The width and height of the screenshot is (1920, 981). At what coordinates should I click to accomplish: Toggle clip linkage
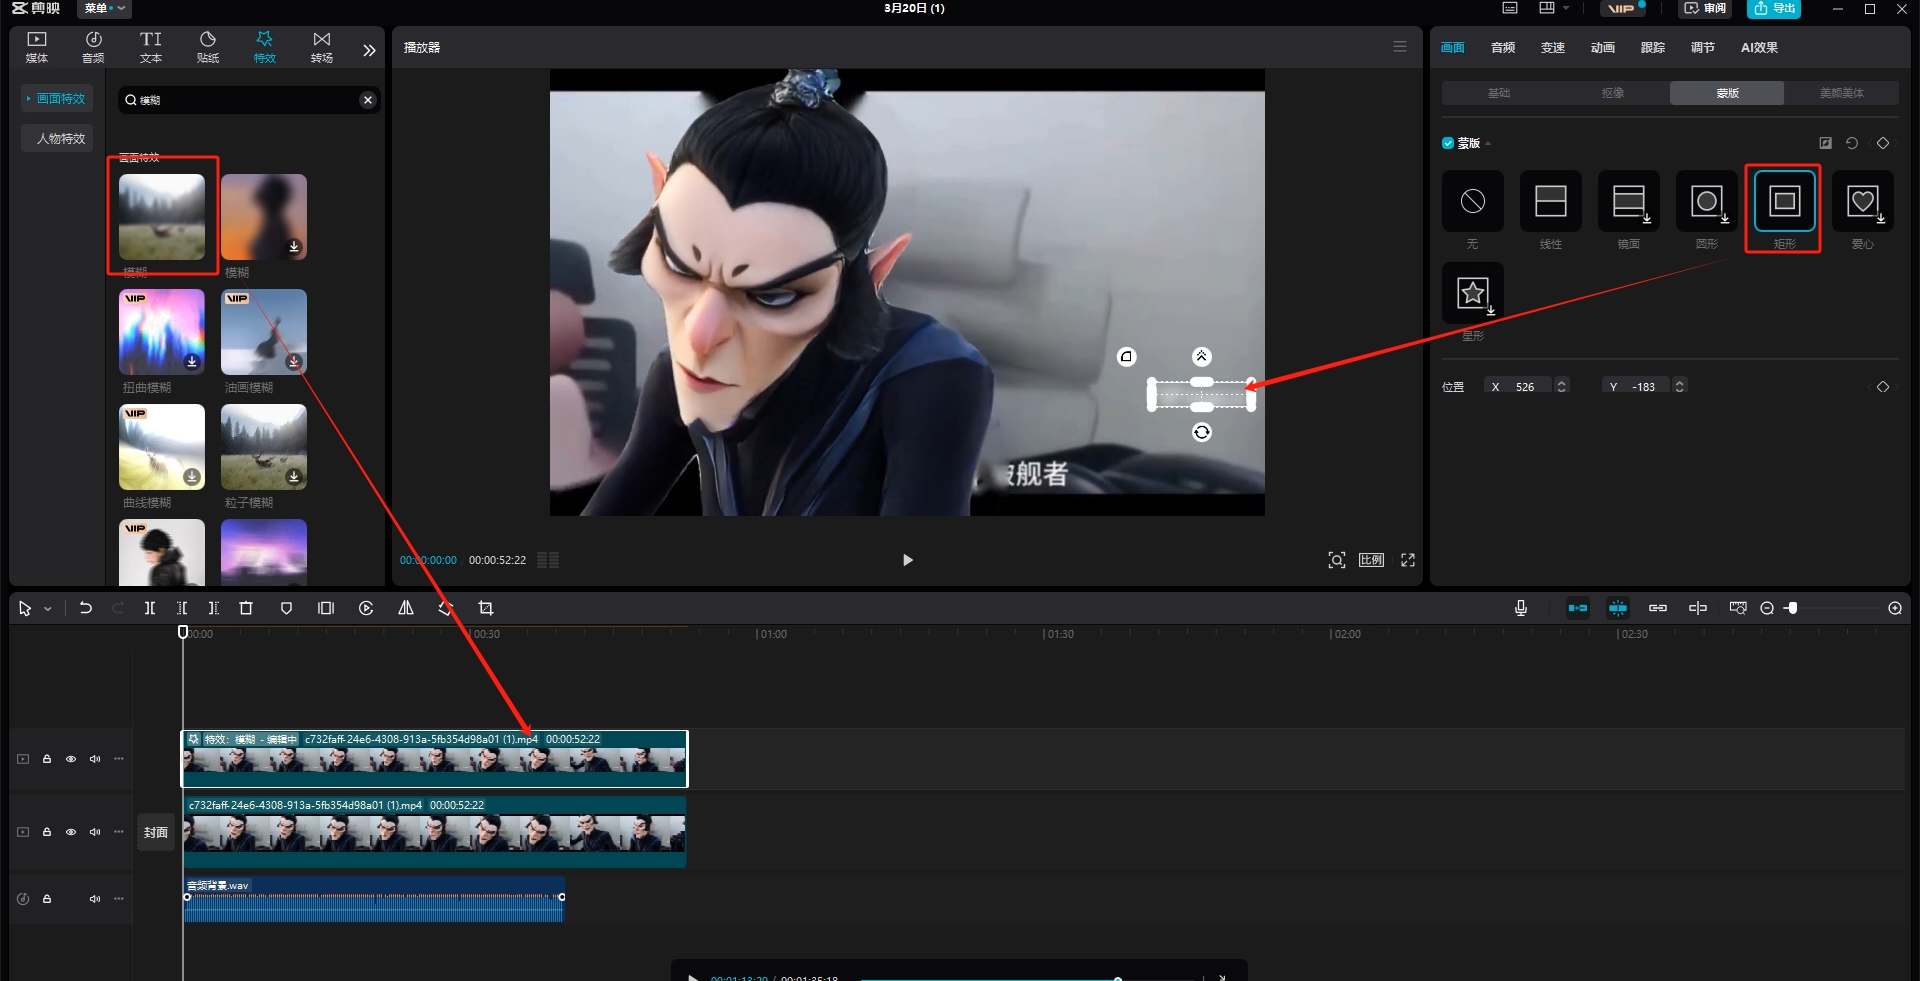coord(1658,608)
